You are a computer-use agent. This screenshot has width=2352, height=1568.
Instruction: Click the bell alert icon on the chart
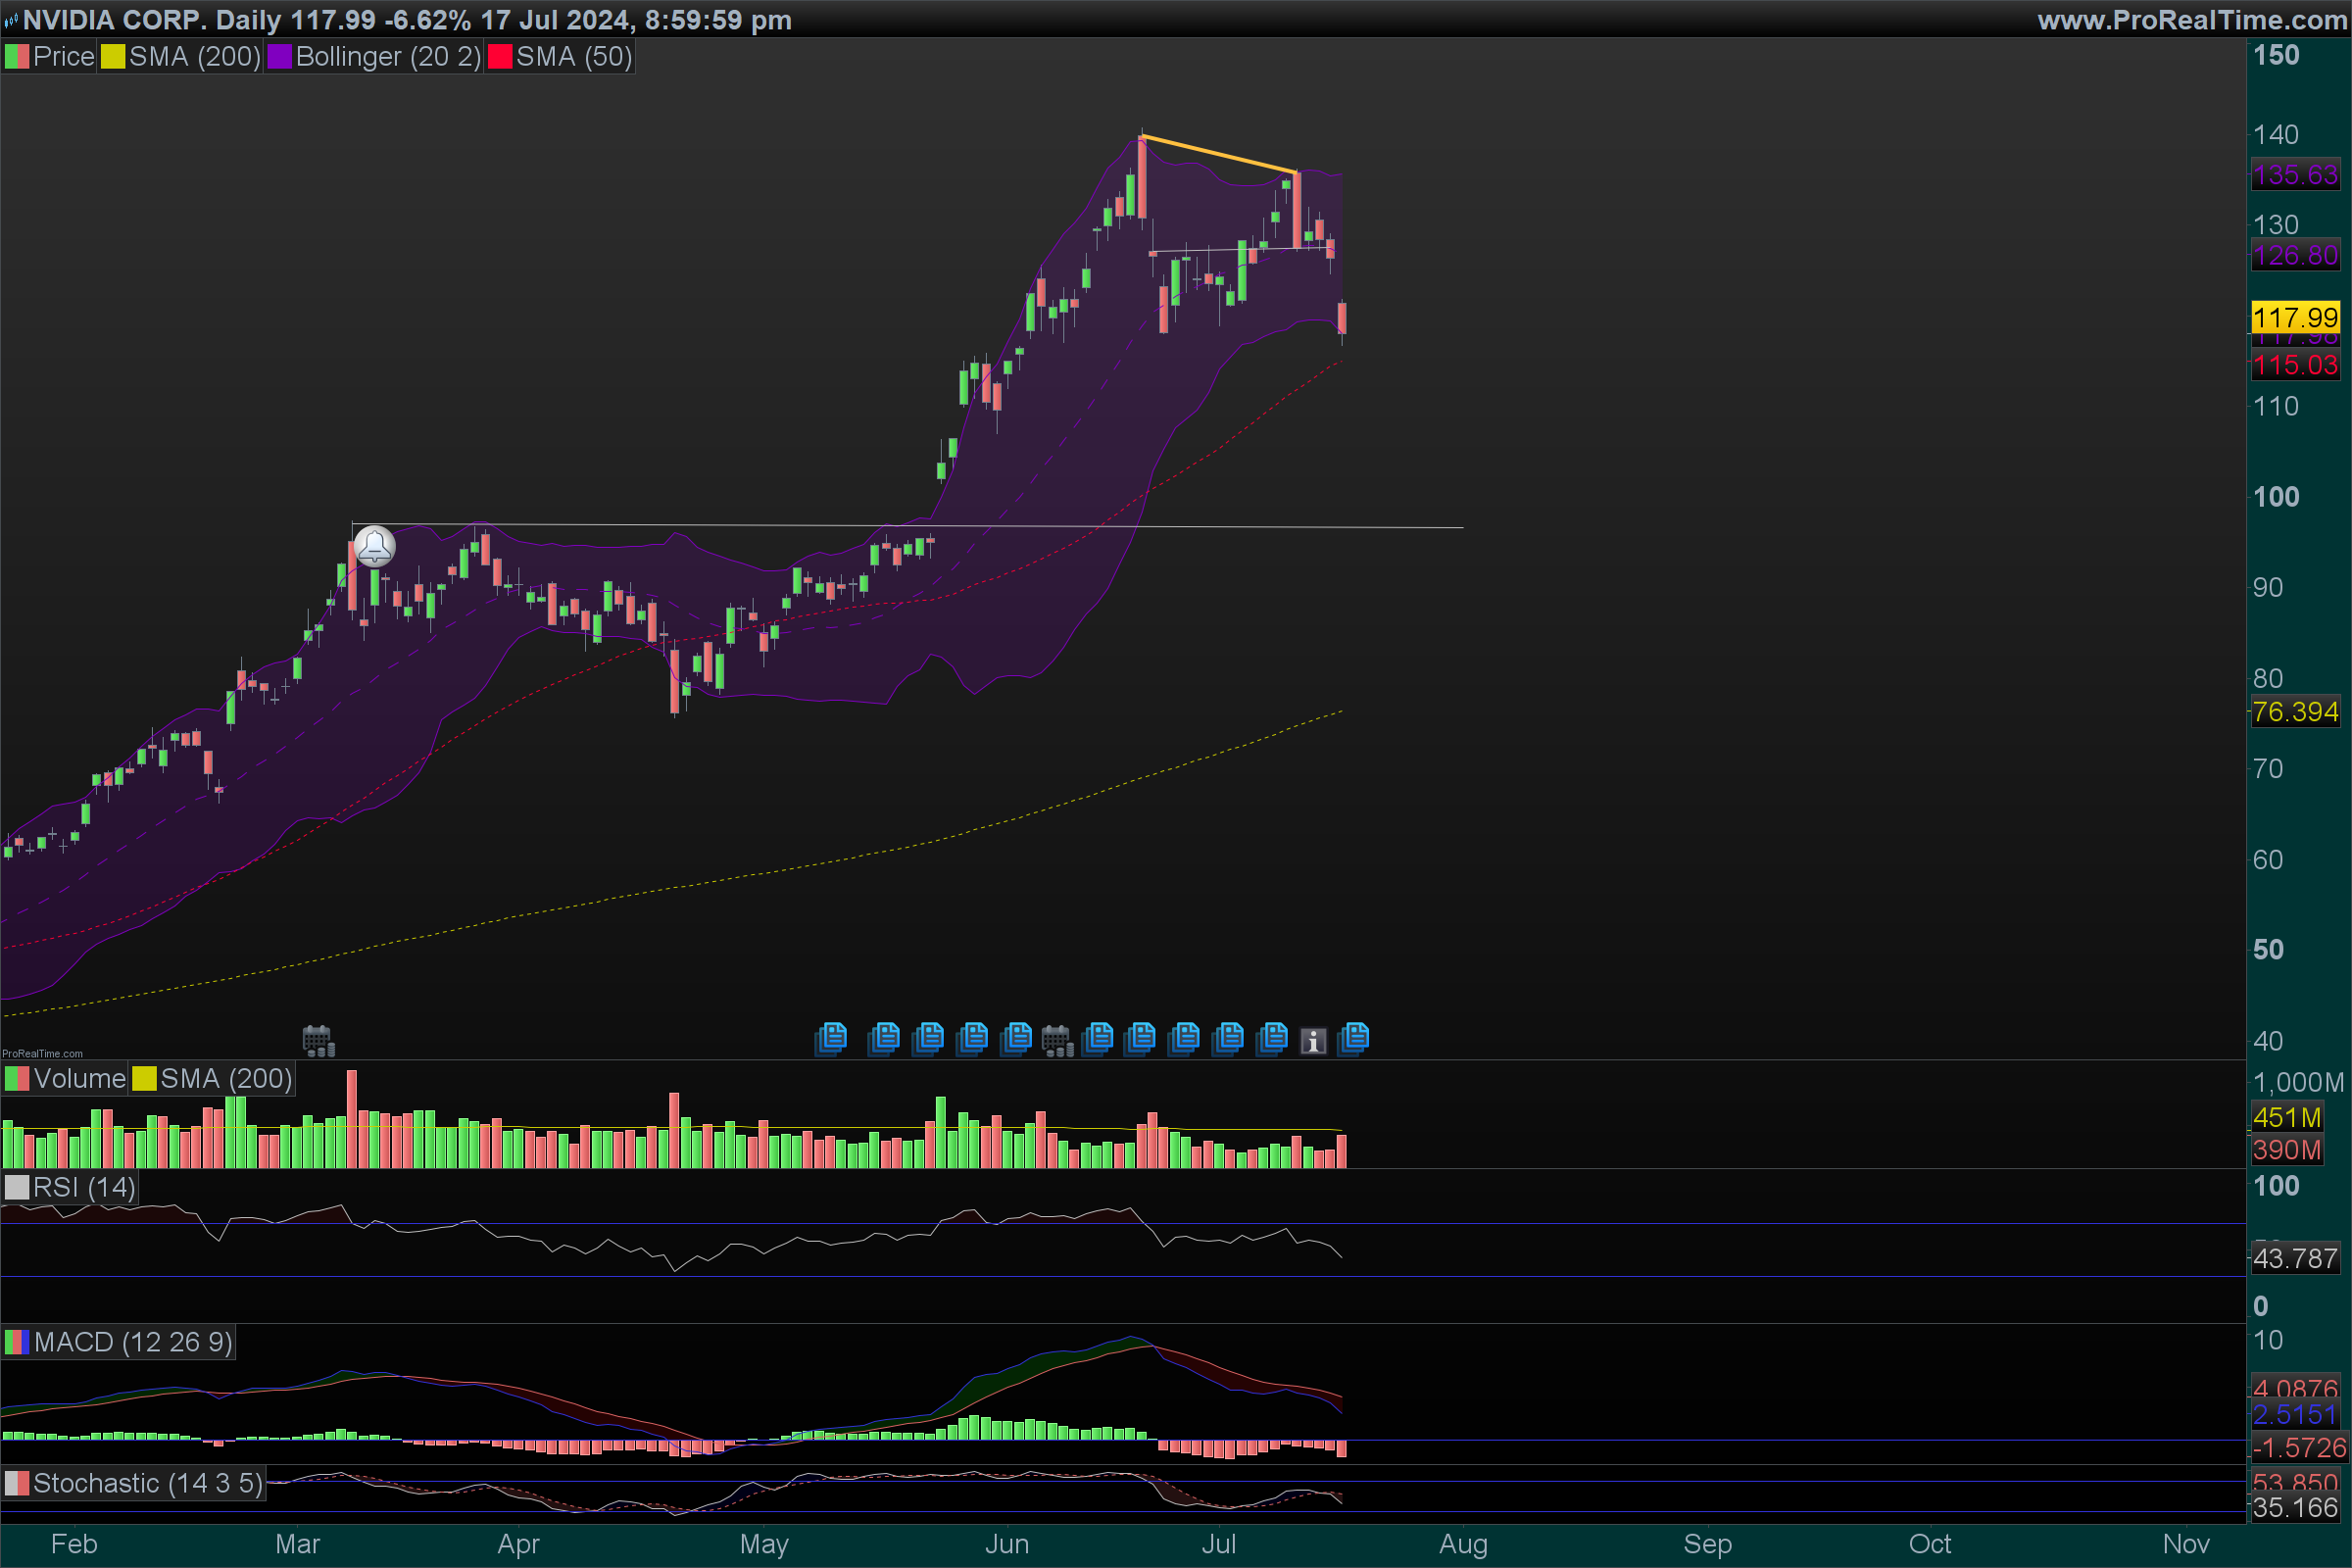[375, 547]
